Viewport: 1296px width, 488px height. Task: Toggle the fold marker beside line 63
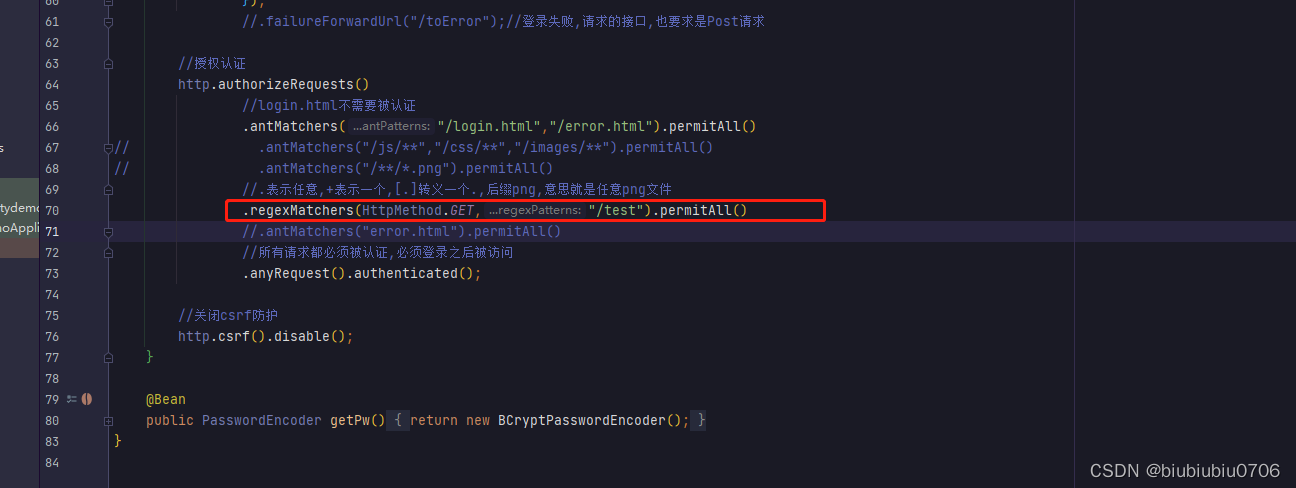coord(109,63)
